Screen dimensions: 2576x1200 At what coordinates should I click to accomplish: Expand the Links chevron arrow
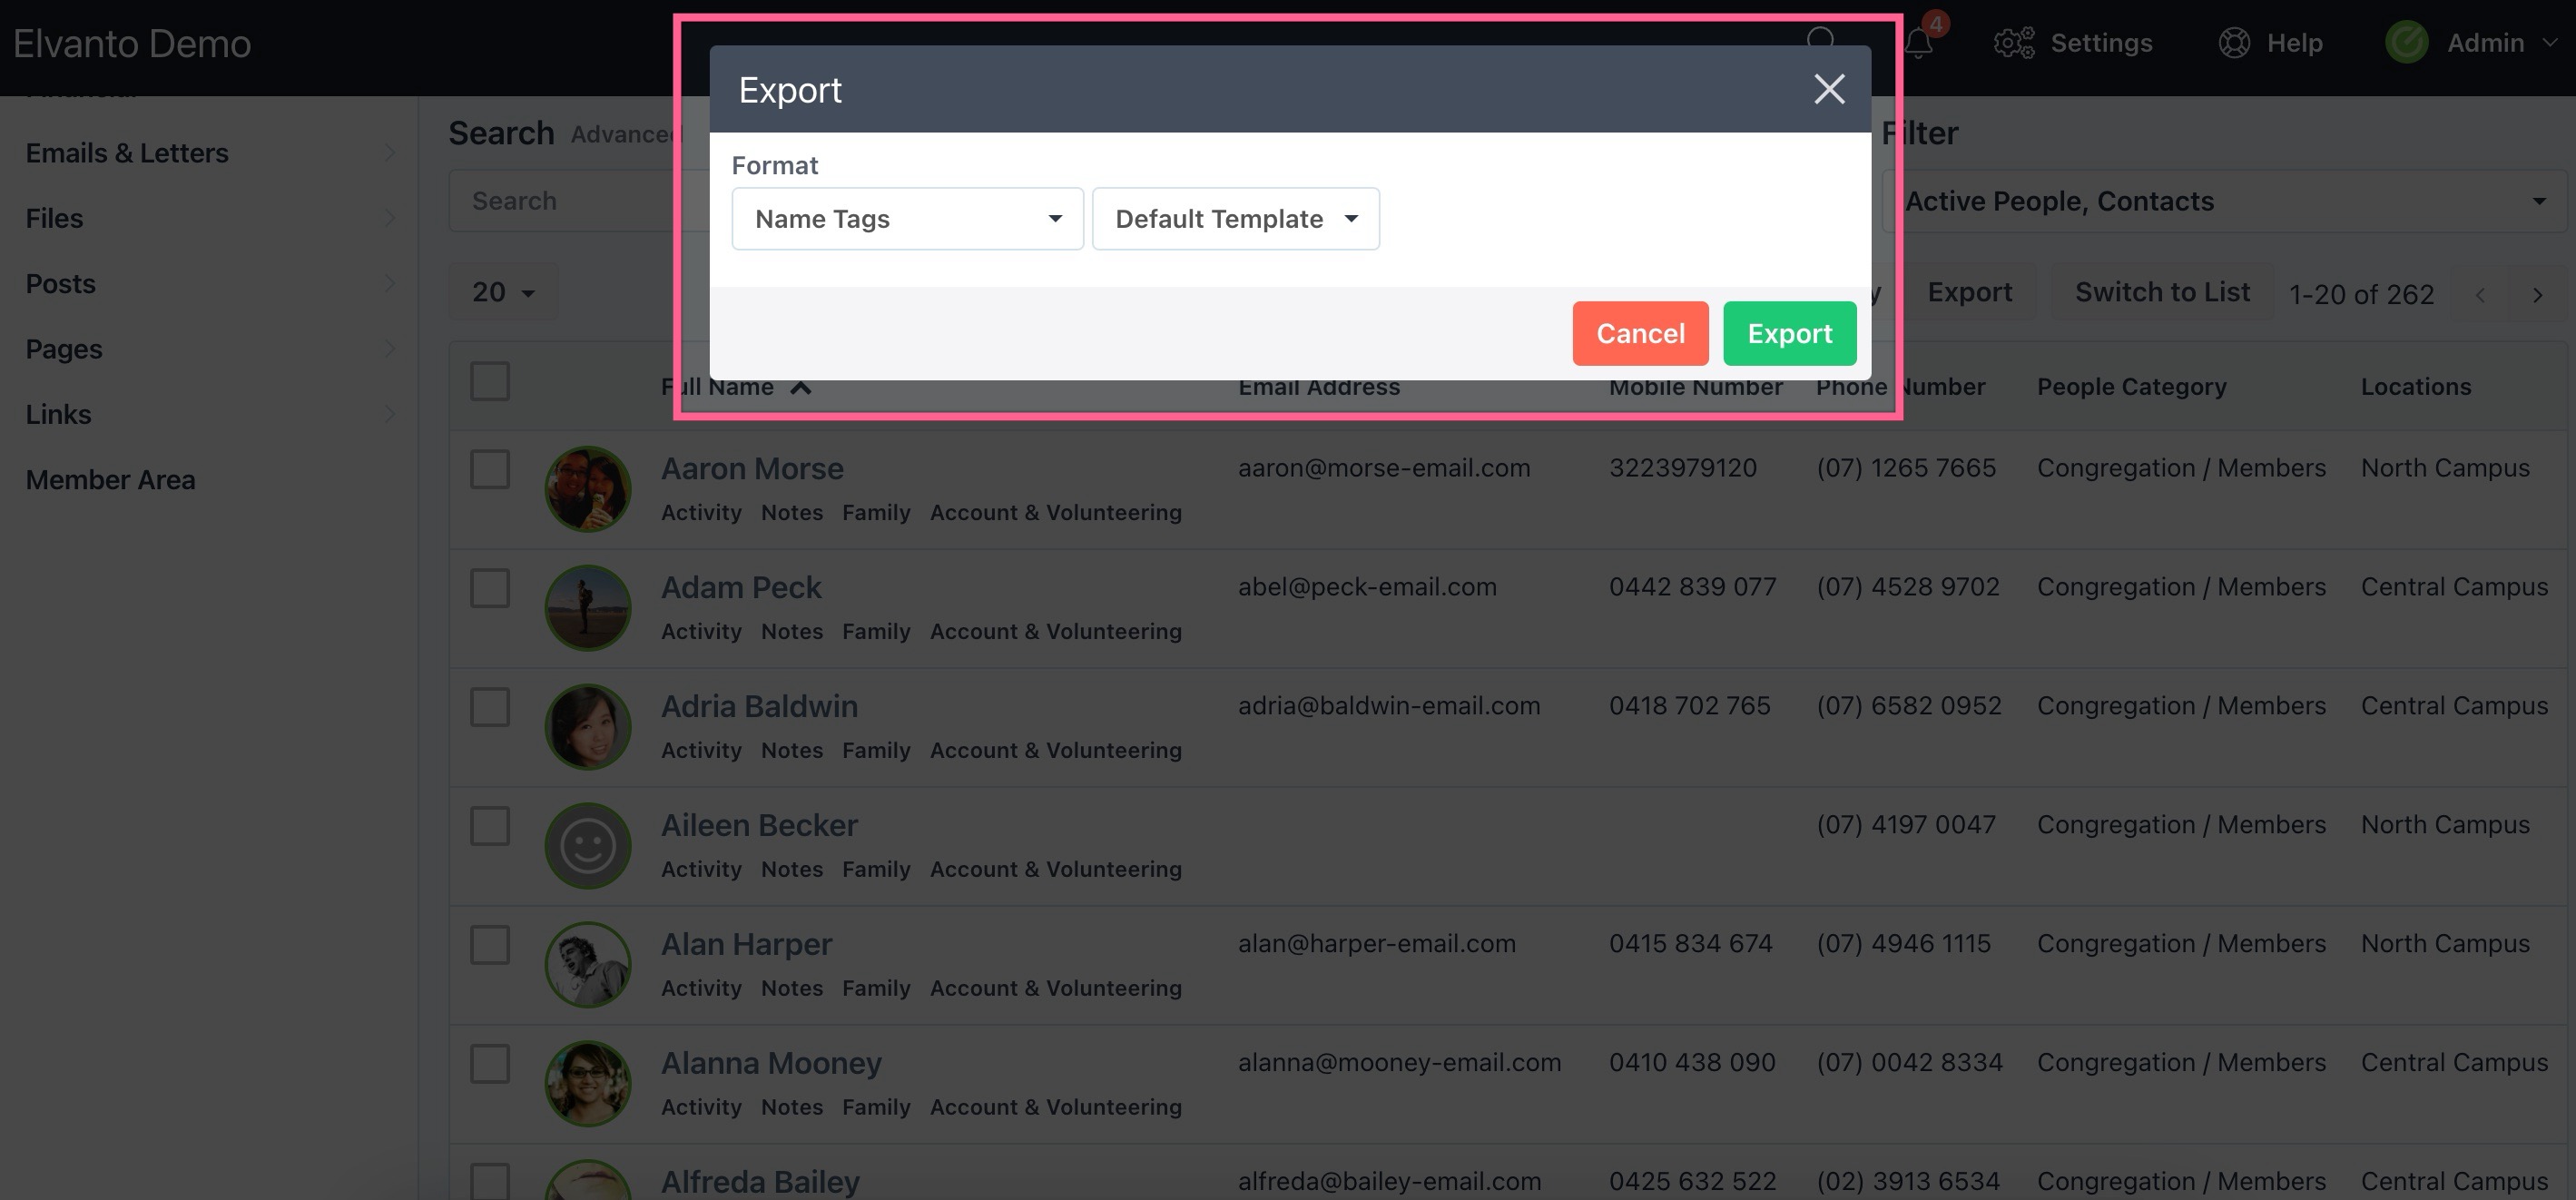tap(390, 414)
